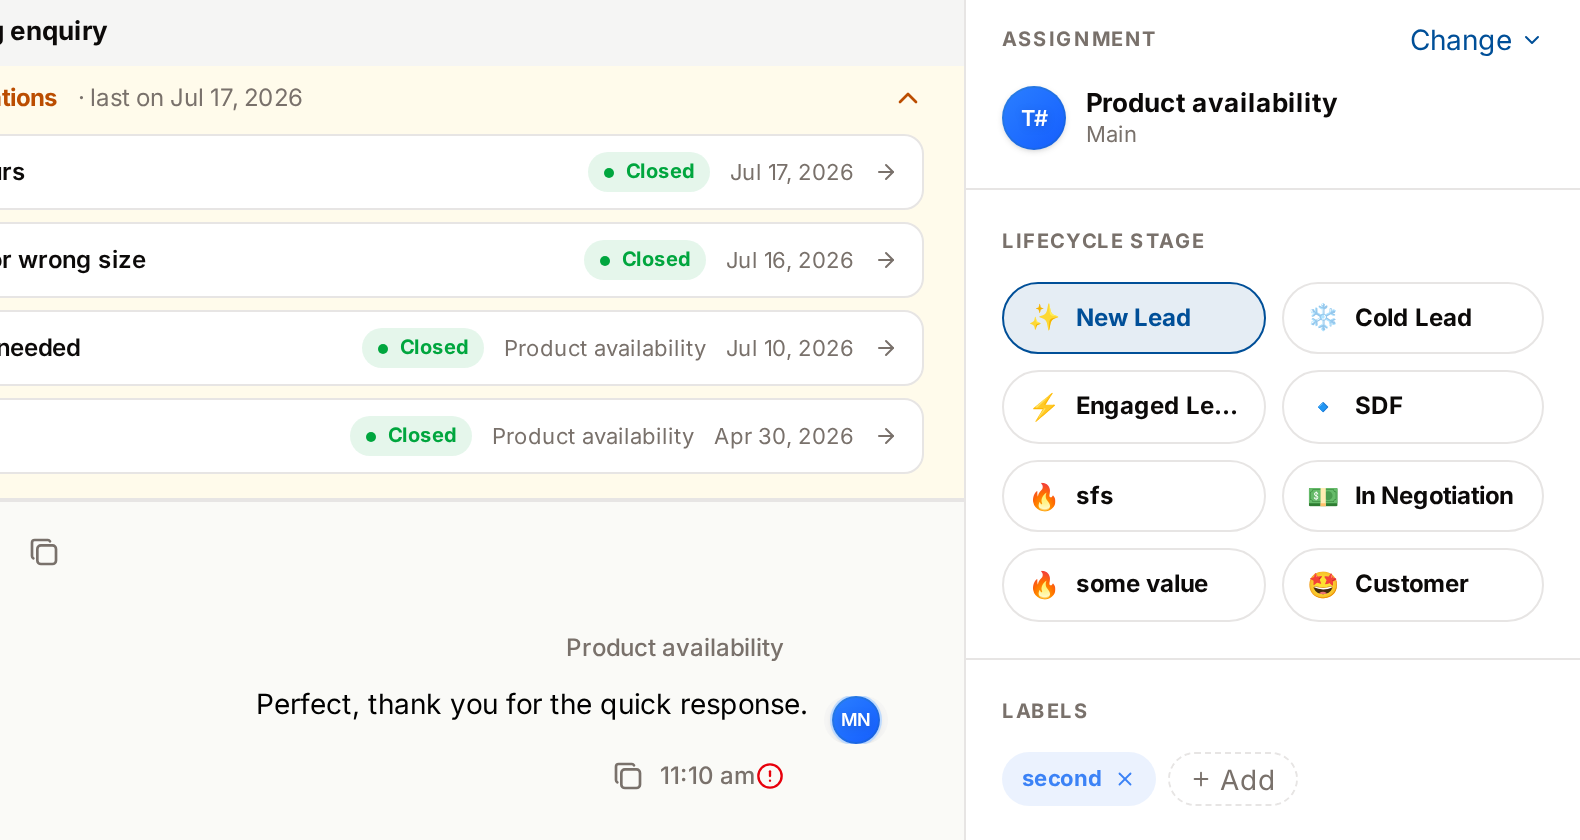
Task: Click the red error icon after 11:10 am
Action: tap(770, 776)
